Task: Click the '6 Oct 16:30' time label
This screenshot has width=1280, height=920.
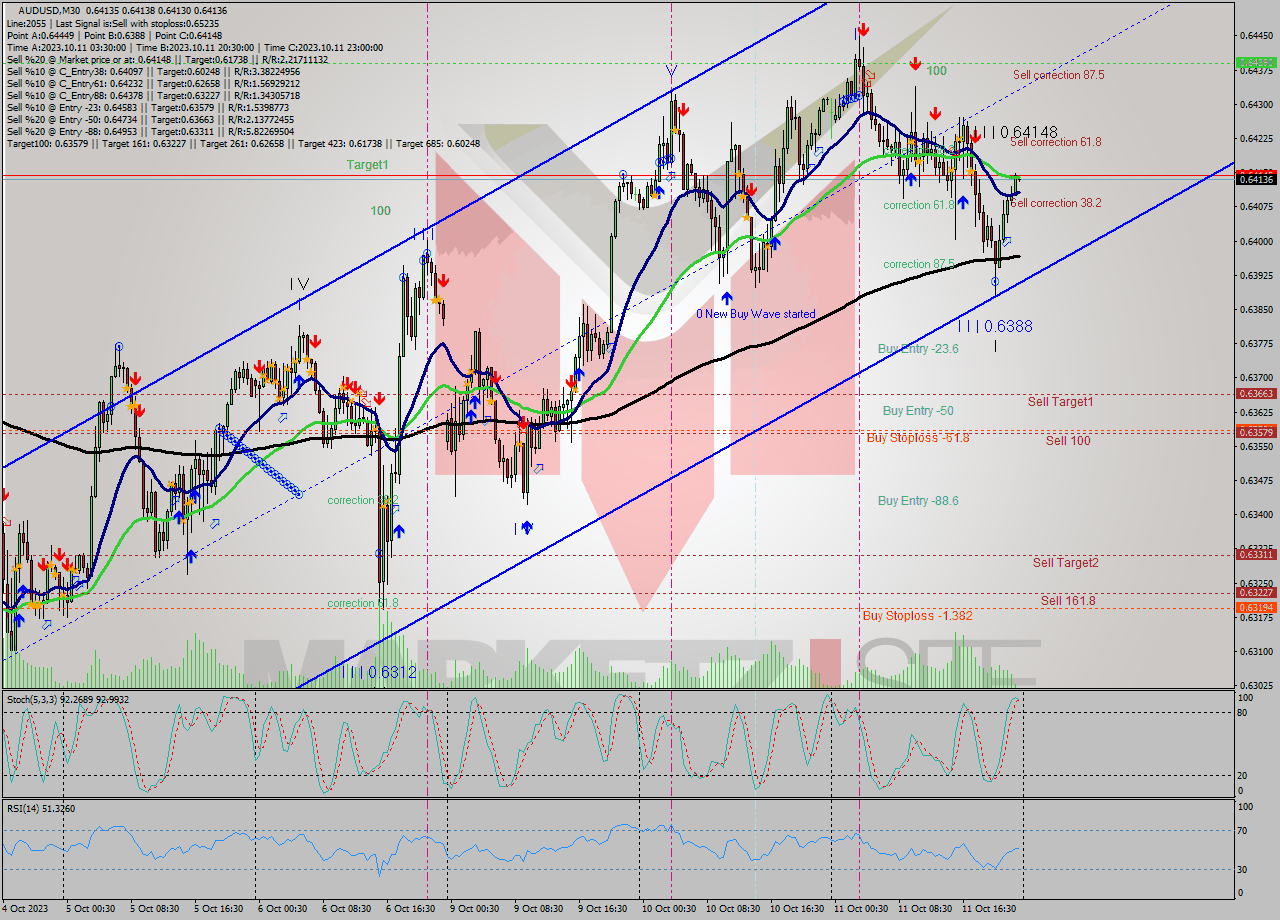Action: coord(410,909)
